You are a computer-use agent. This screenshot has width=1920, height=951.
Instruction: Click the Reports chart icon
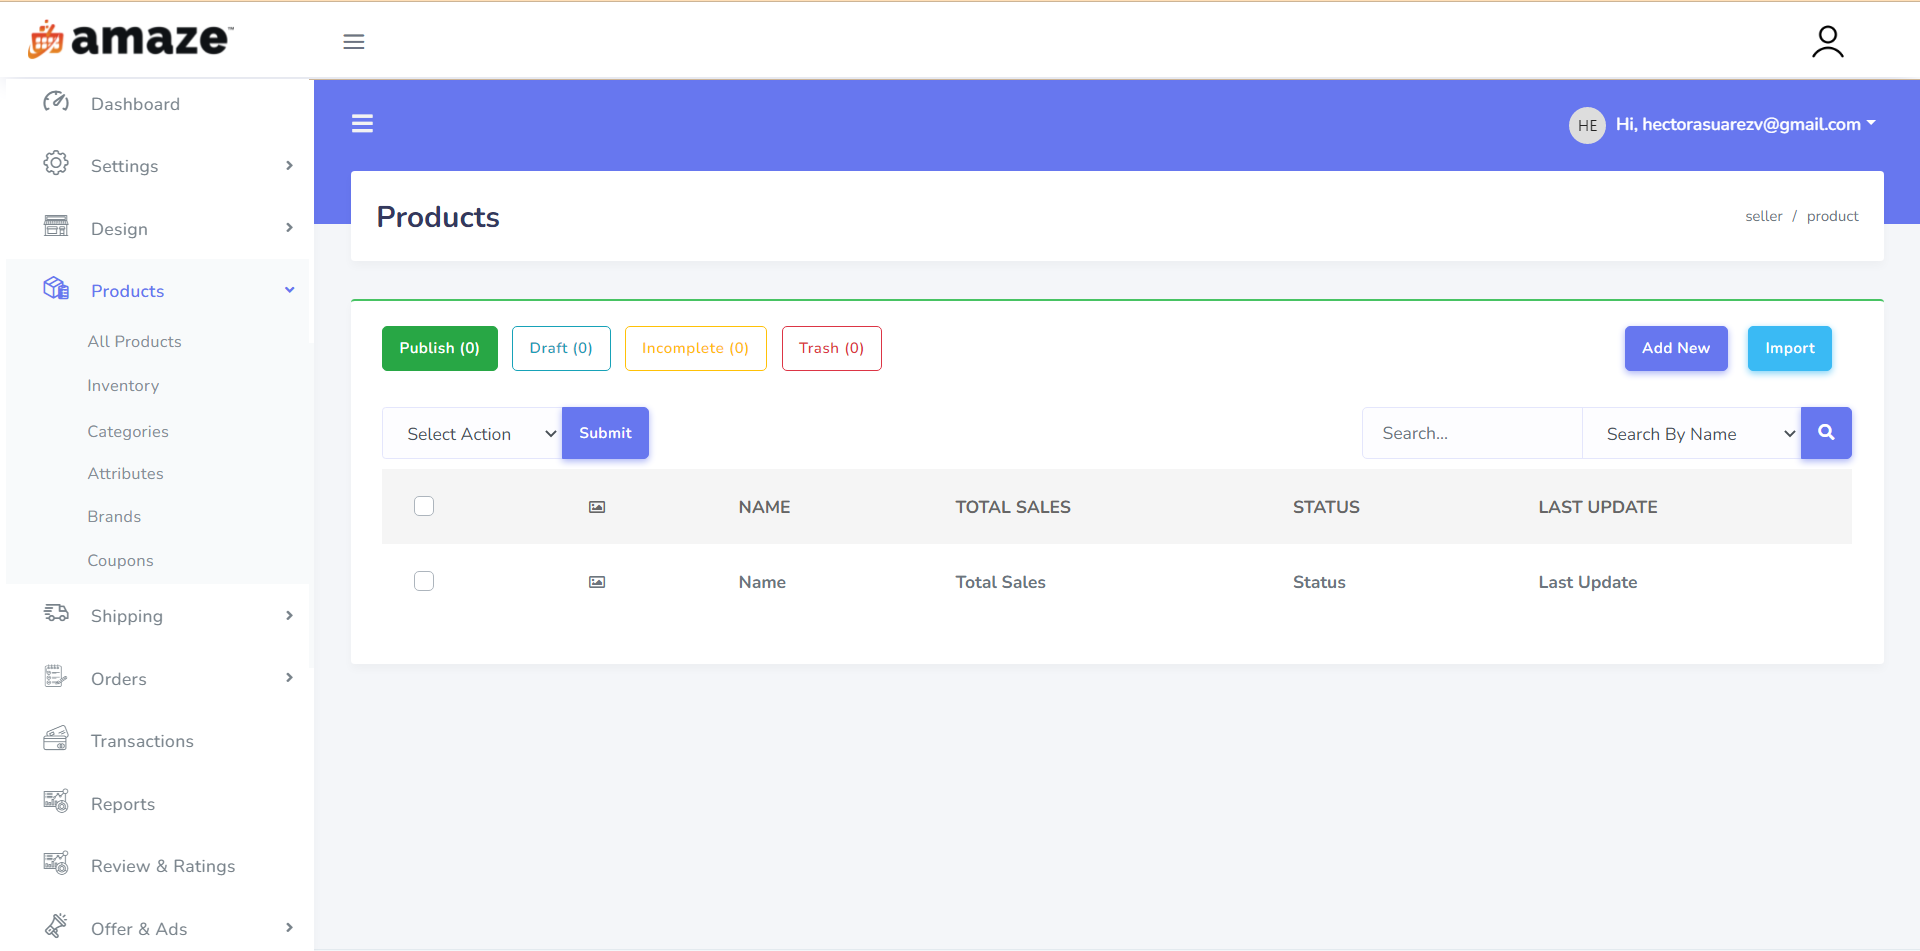pyautogui.click(x=56, y=801)
